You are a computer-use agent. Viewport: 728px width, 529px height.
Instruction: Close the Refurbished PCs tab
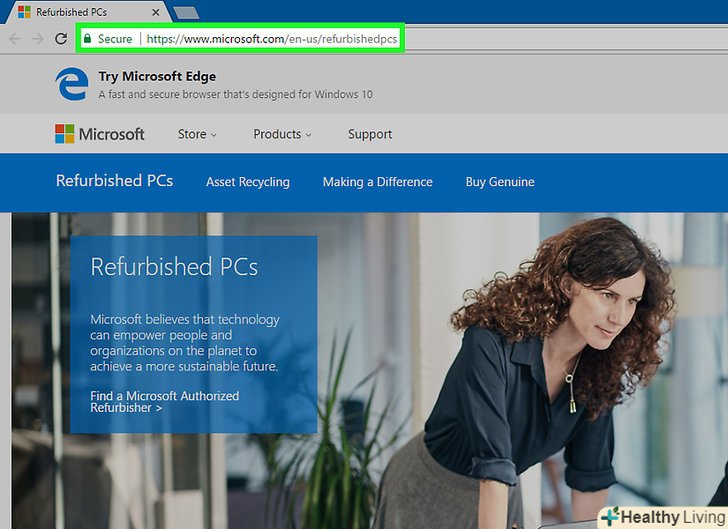coord(155,12)
